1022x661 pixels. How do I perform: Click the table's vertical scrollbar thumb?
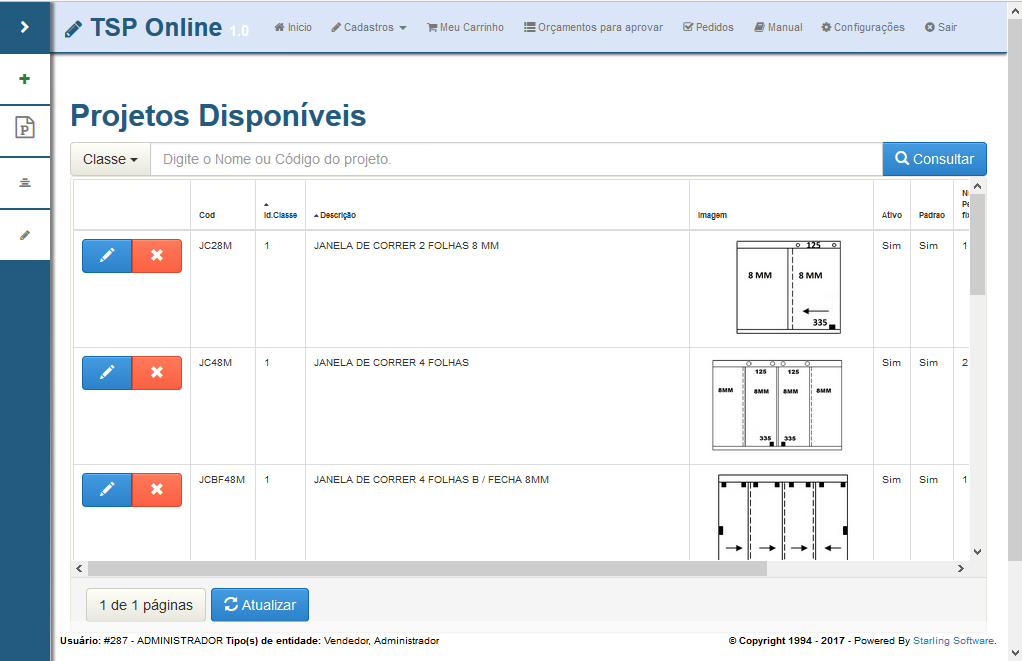point(977,244)
